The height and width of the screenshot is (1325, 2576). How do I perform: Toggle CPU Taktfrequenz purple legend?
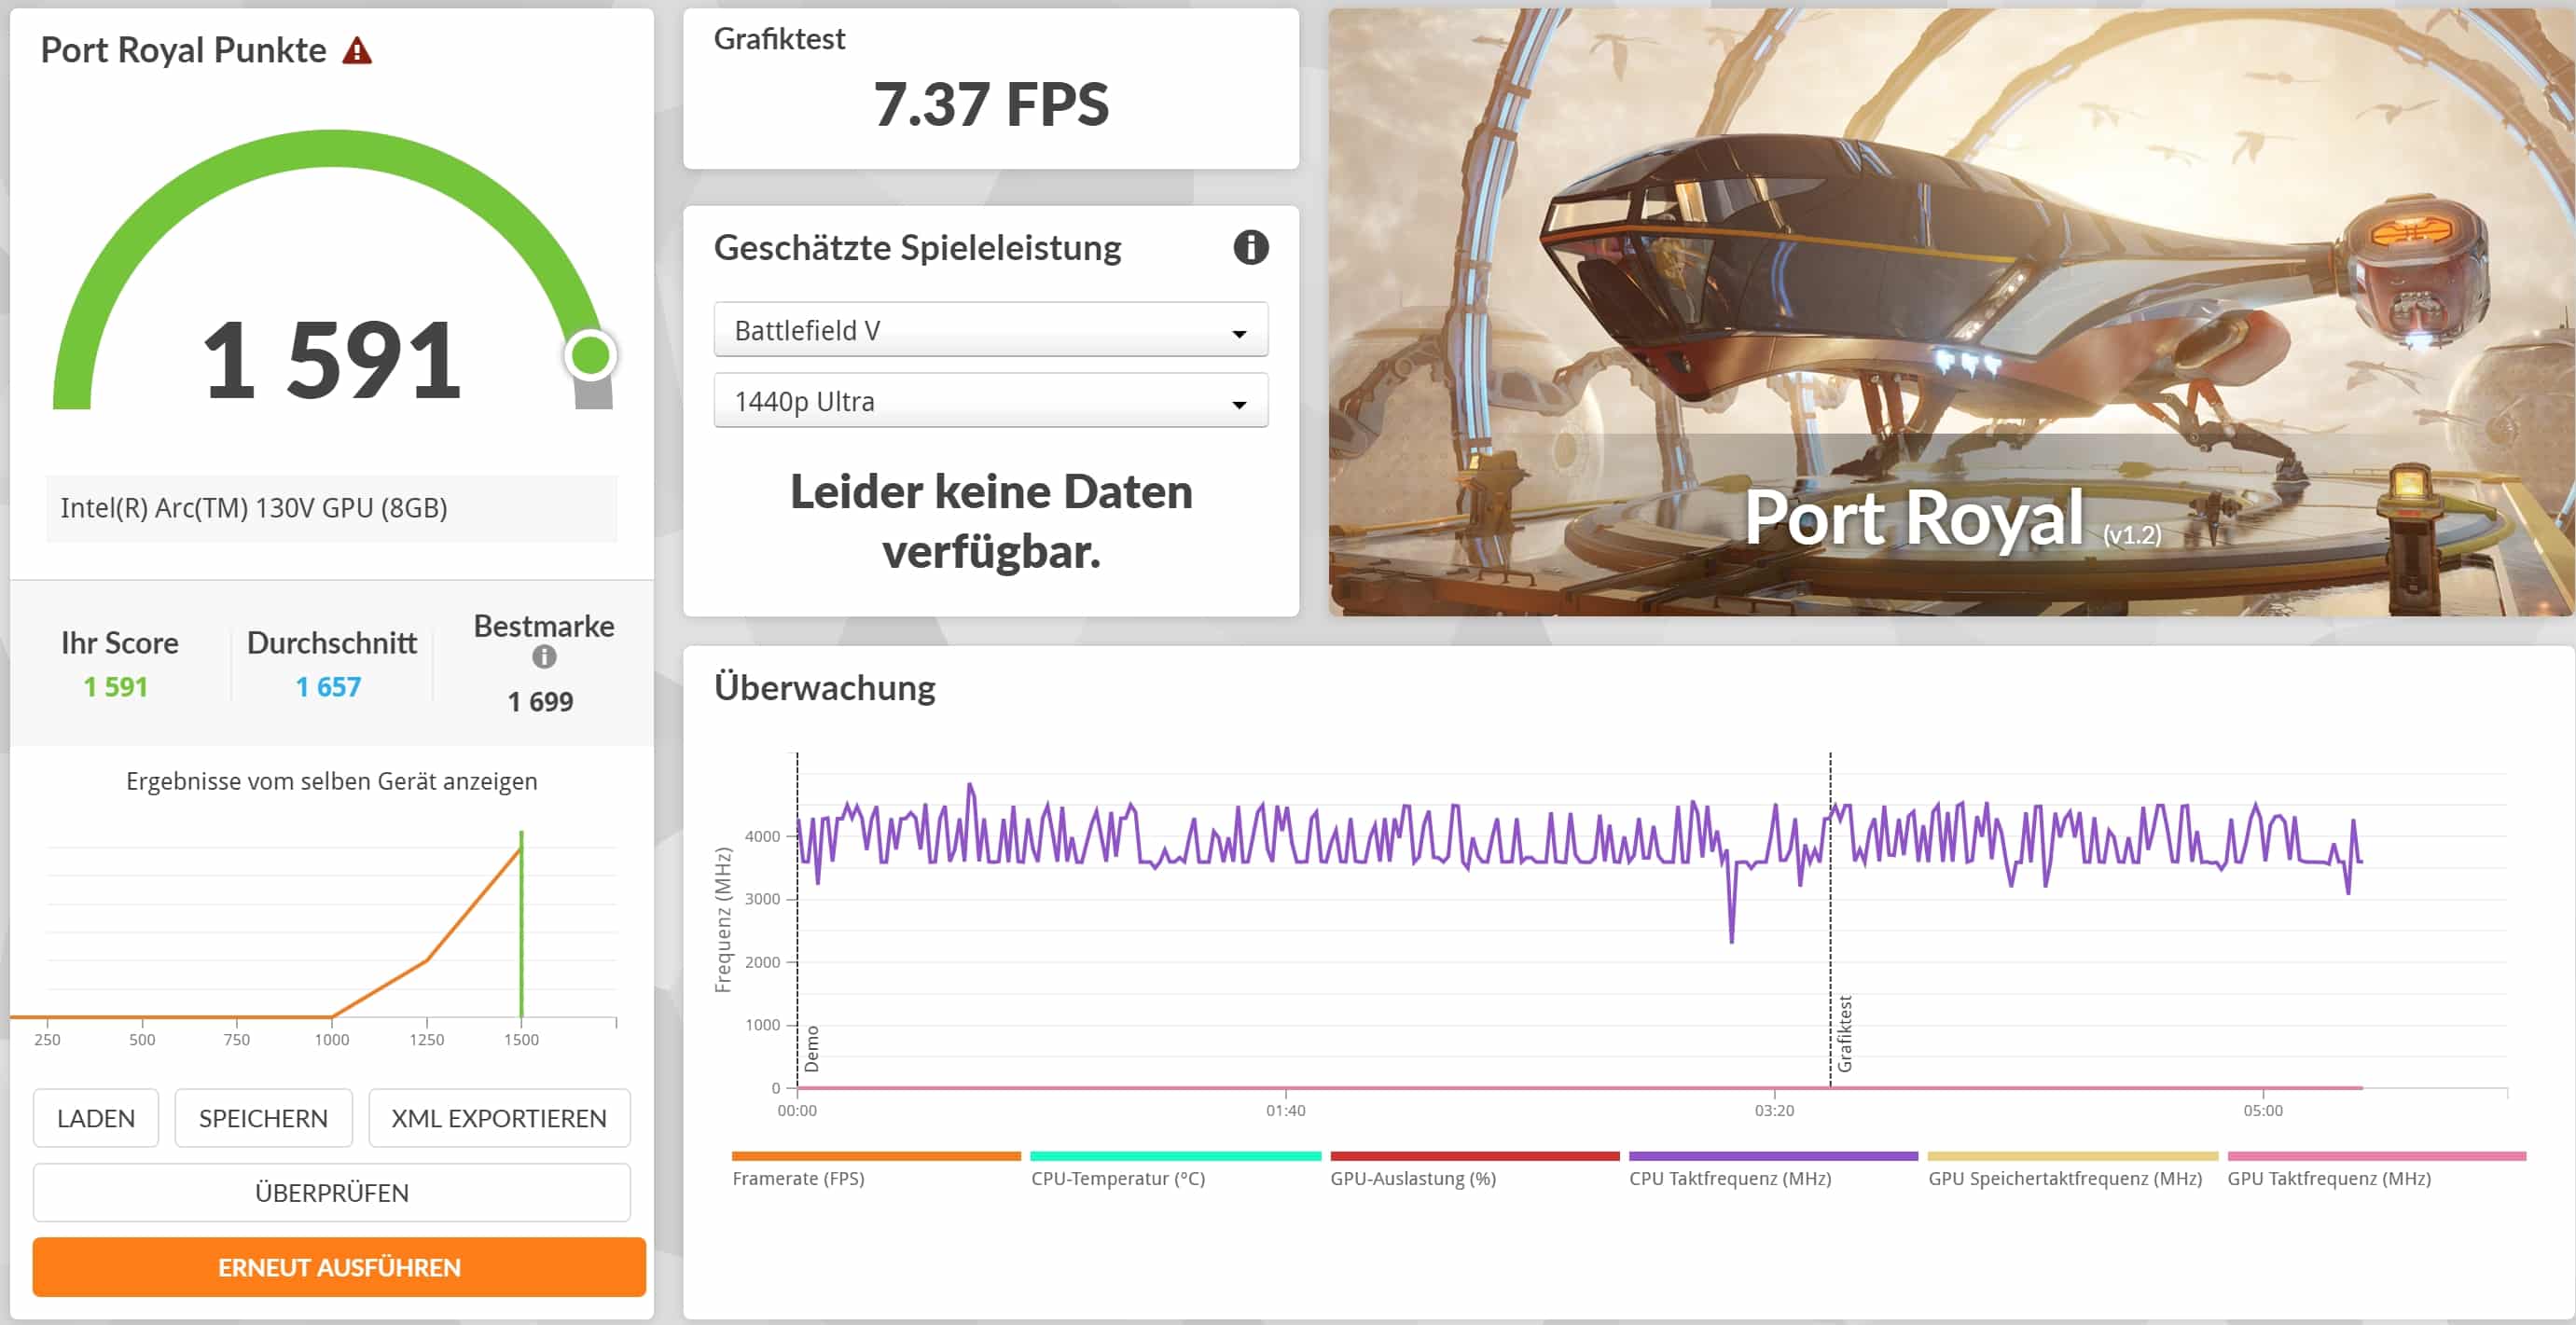click(x=1729, y=1178)
